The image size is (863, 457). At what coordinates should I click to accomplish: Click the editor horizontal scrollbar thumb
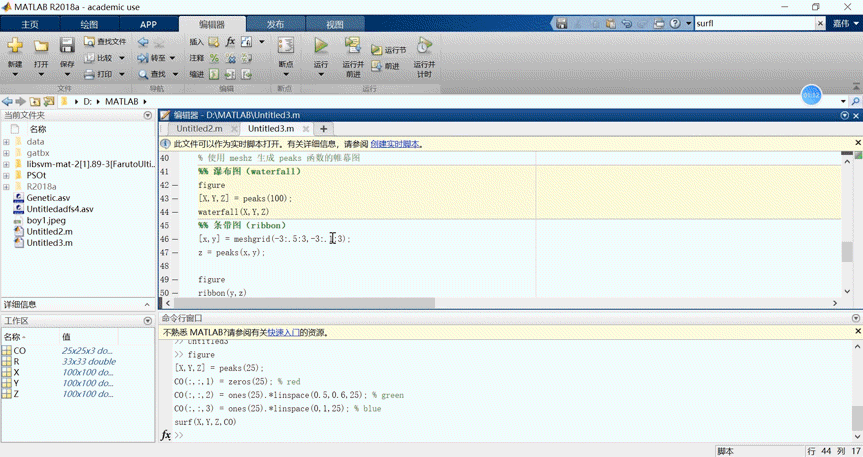pos(304,303)
